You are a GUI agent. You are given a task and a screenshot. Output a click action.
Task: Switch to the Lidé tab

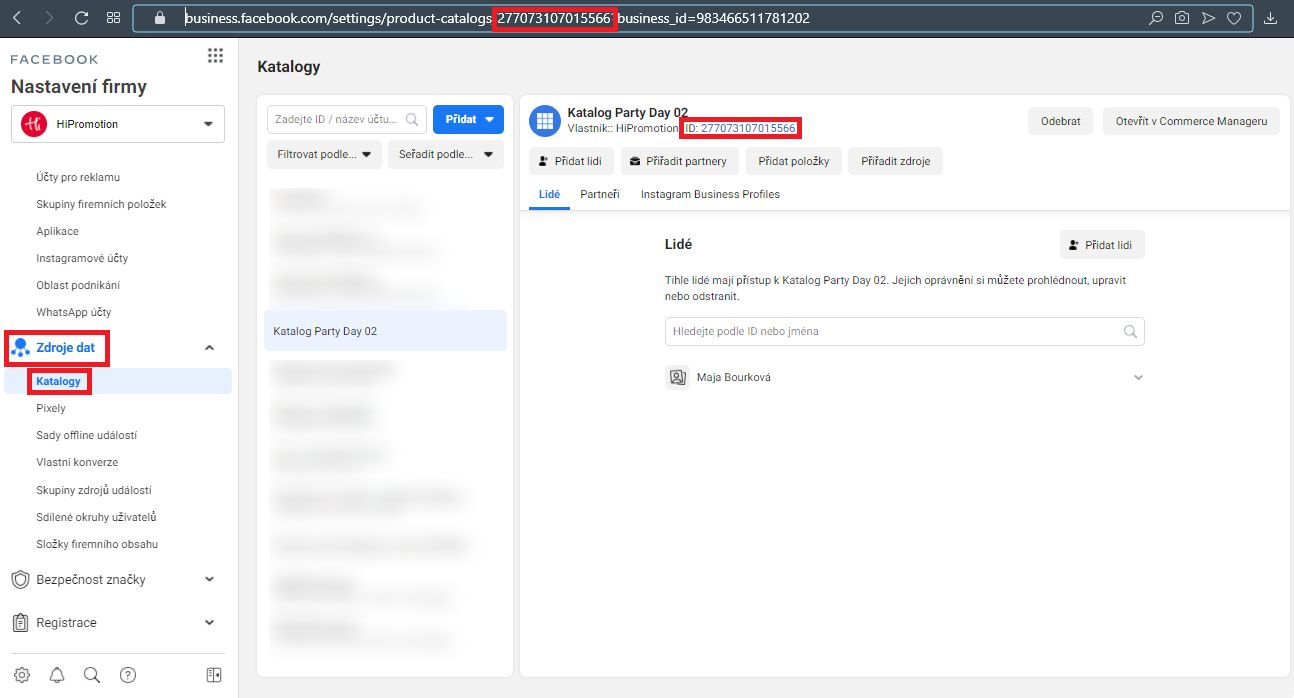(549, 194)
